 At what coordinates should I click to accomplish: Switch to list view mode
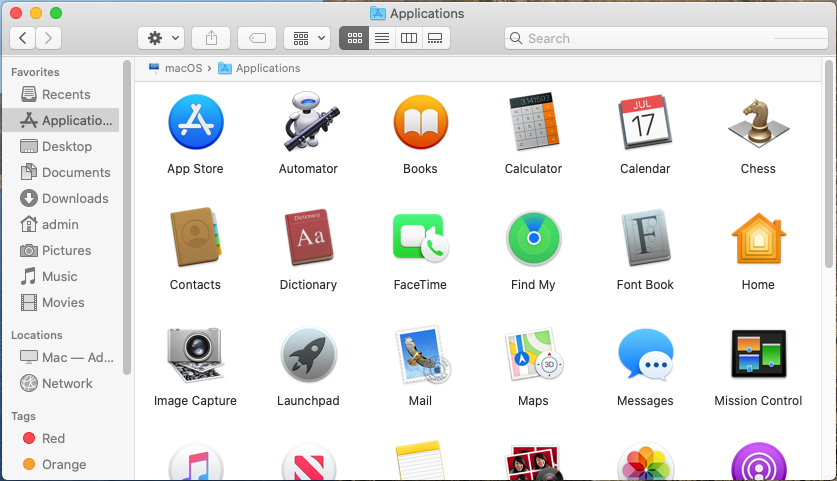point(381,38)
